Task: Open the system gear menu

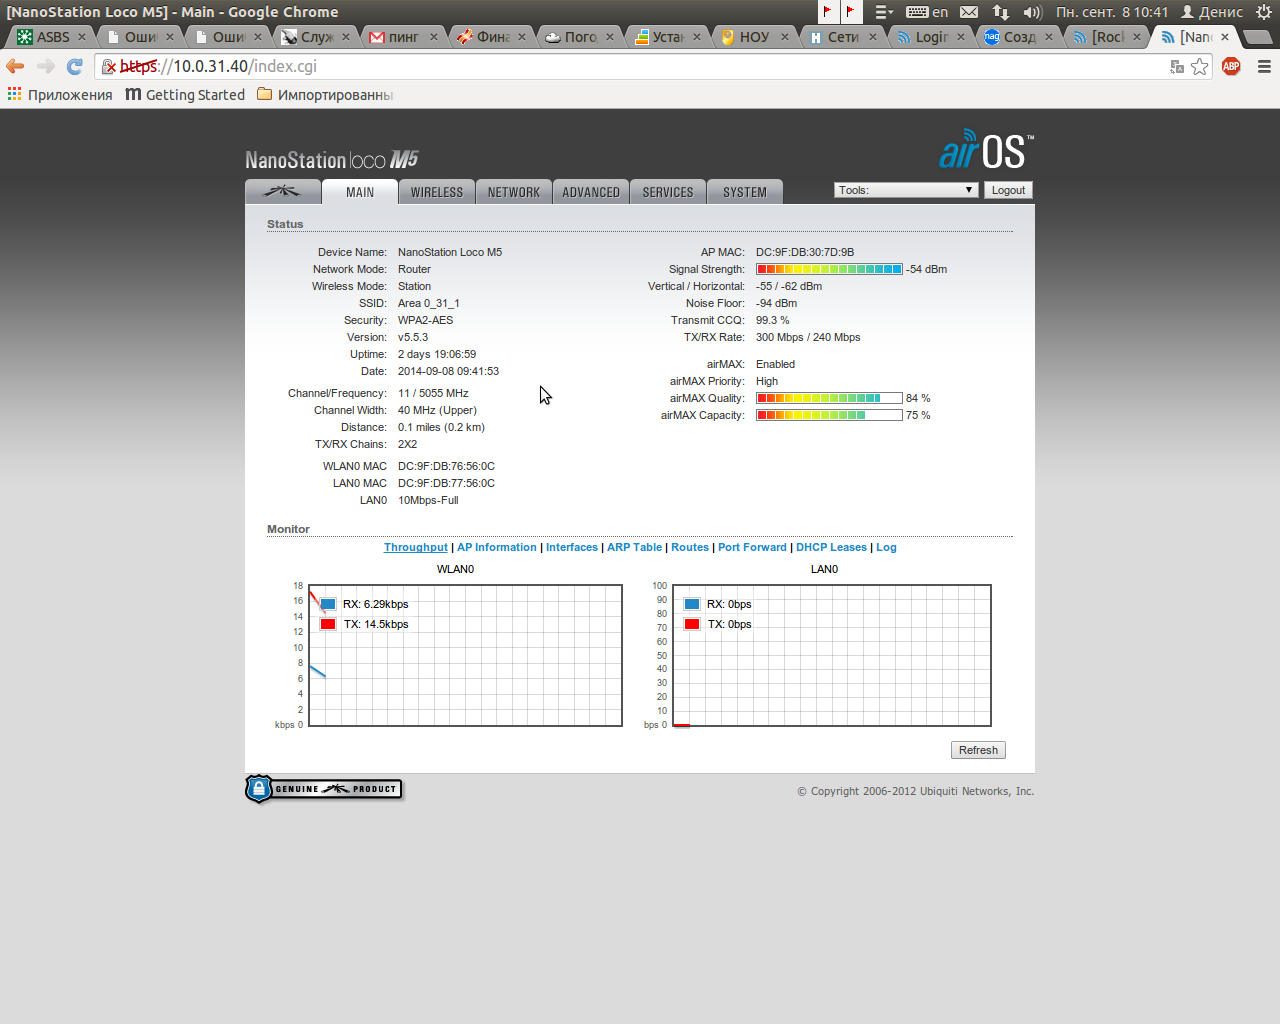Action: click(1264, 12)
